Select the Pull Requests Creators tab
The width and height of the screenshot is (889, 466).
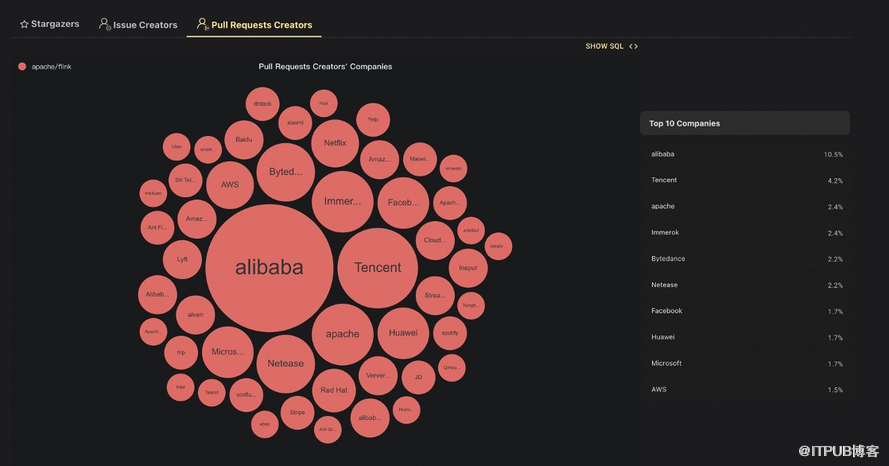[x=254, y=24]
